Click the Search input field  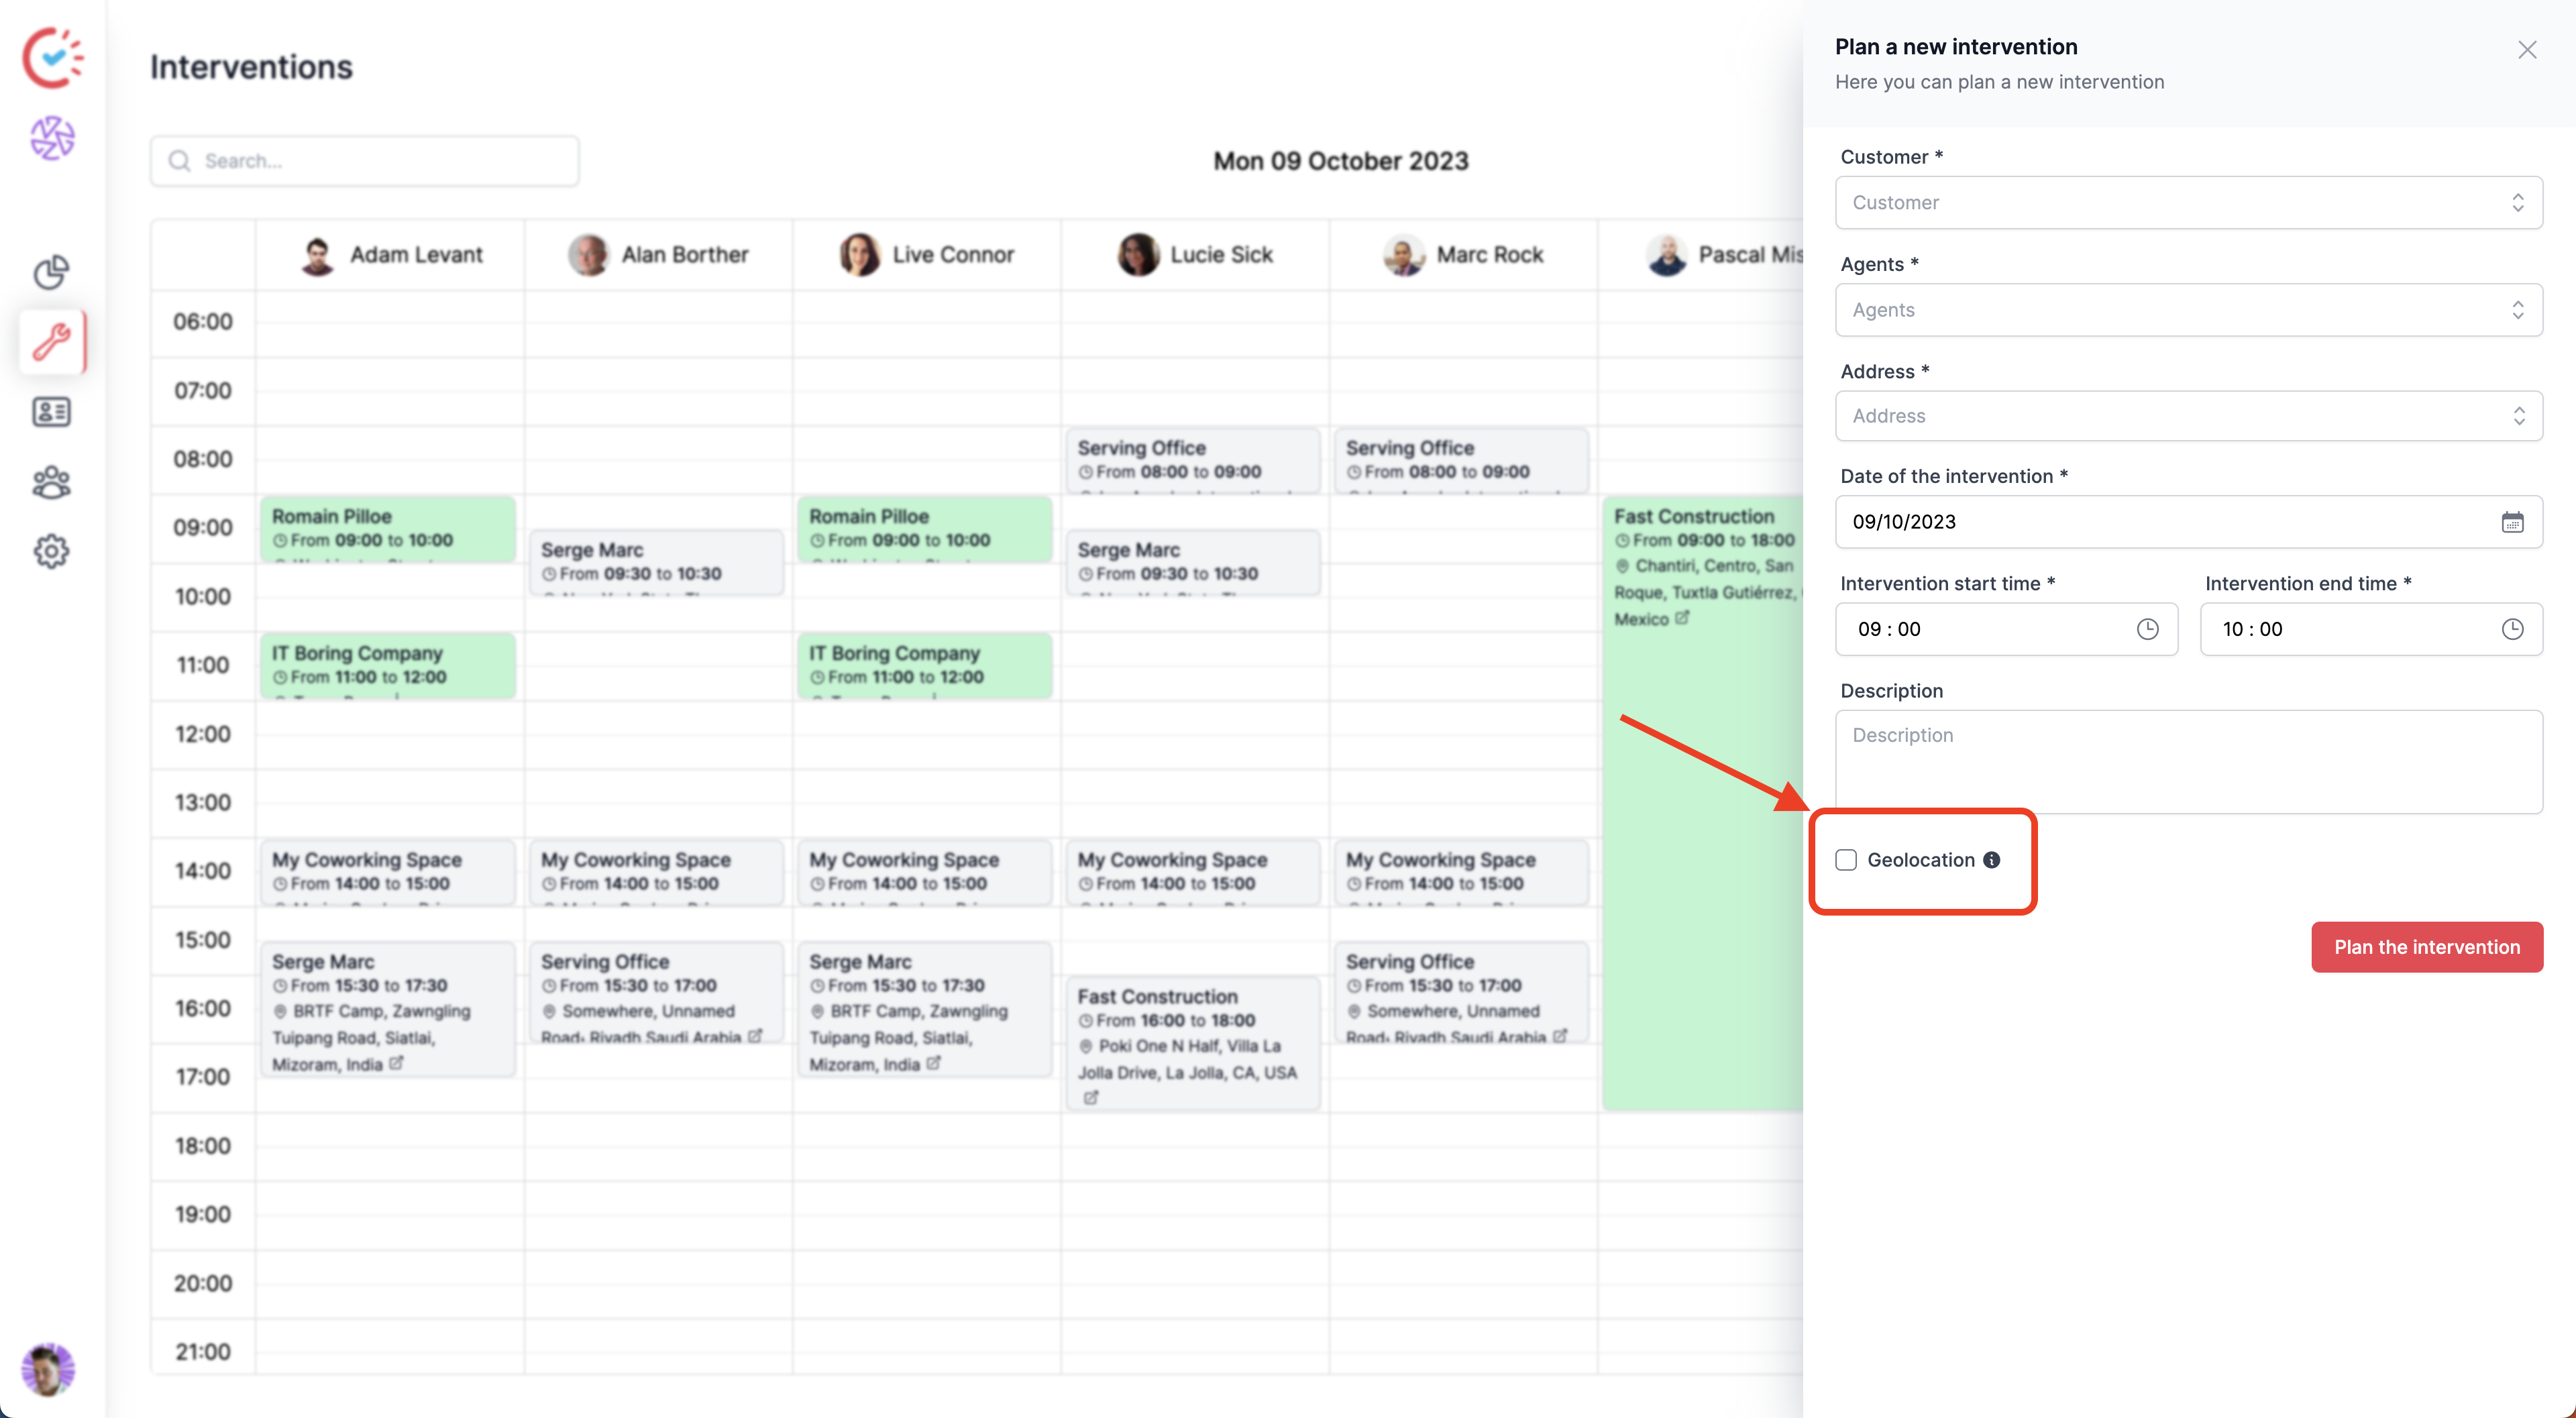[365, 161]
